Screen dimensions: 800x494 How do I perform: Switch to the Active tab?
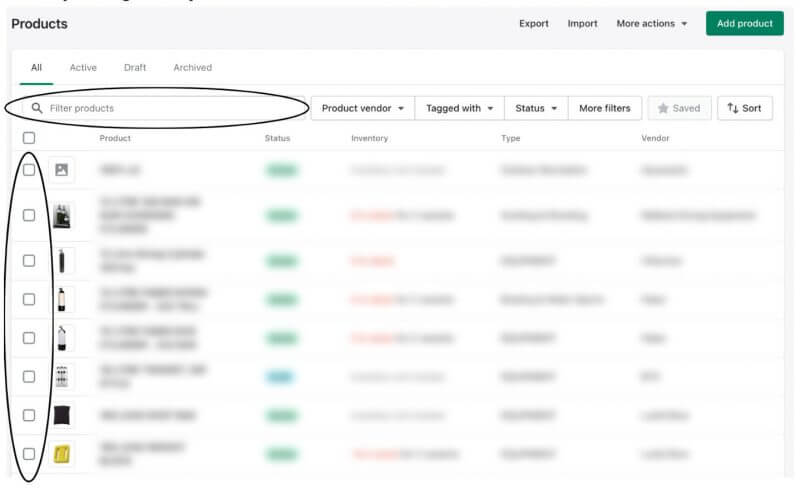click(x=83, y=68)
